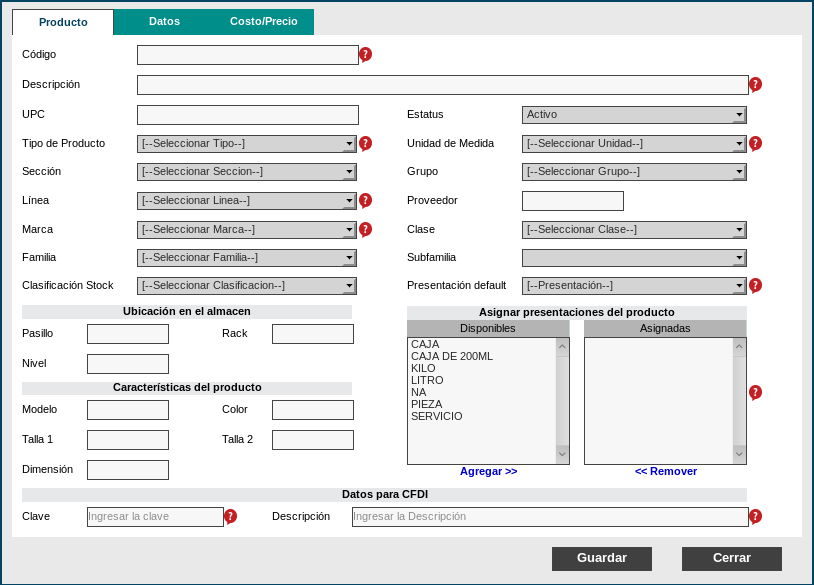Click help icon beside Unidad de Medida
Image resolution: width=814 pixels, height=585 pixels.
tap(755, 143)
